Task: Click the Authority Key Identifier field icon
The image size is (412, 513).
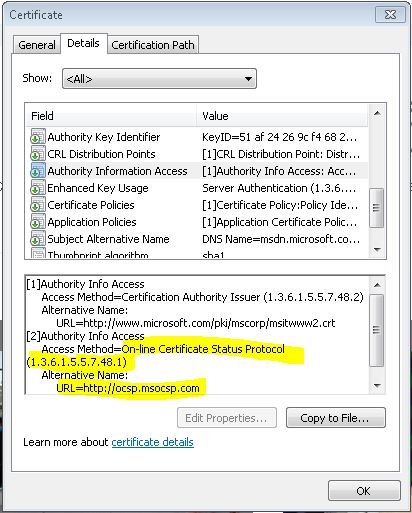Action: [x=37, y=137]
